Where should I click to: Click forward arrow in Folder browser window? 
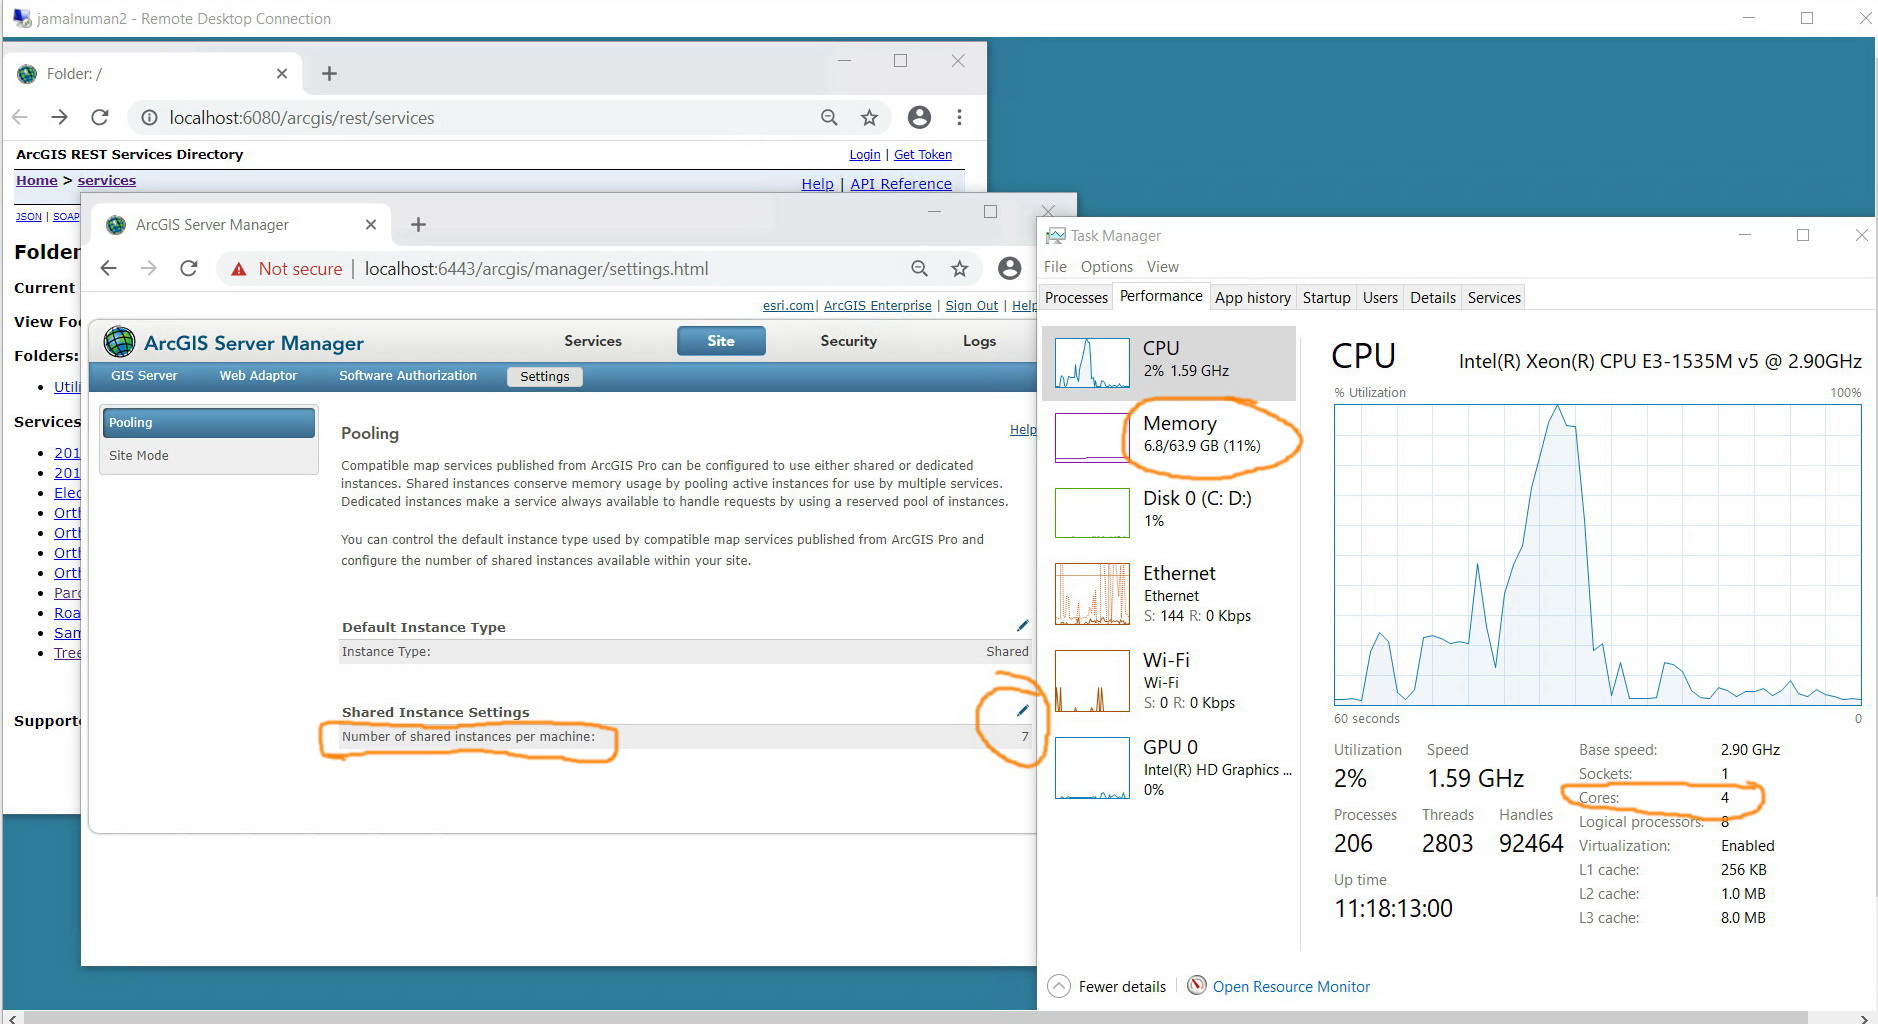pyautogui.click(x=59, y=117)
